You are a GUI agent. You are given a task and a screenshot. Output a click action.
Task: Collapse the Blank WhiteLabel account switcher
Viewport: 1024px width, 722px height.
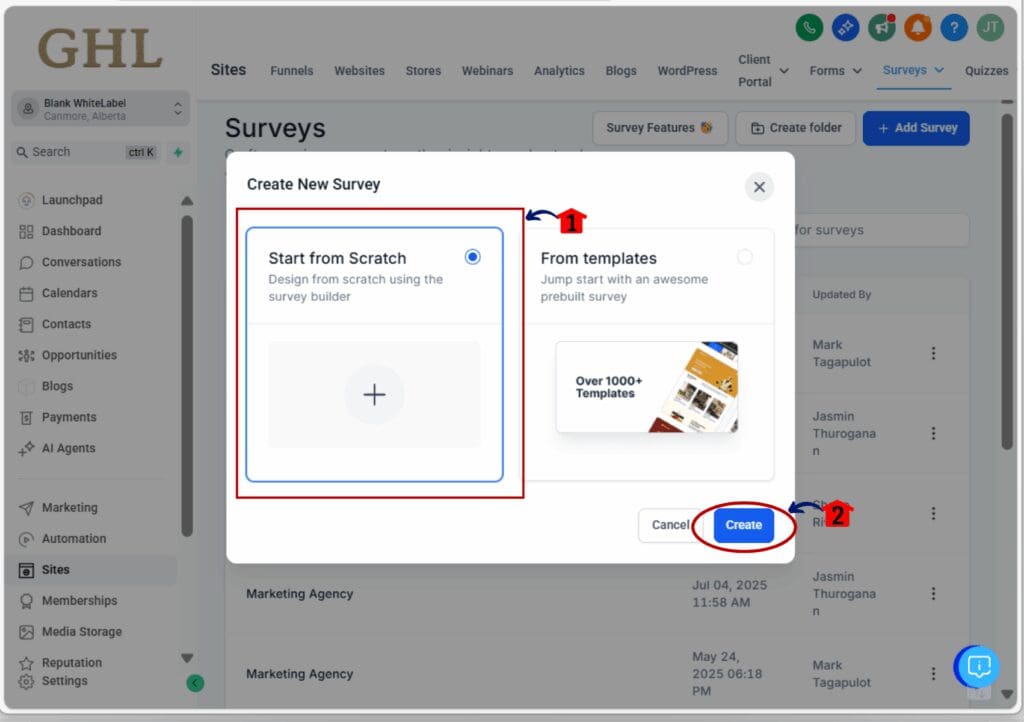coord(177,107)
